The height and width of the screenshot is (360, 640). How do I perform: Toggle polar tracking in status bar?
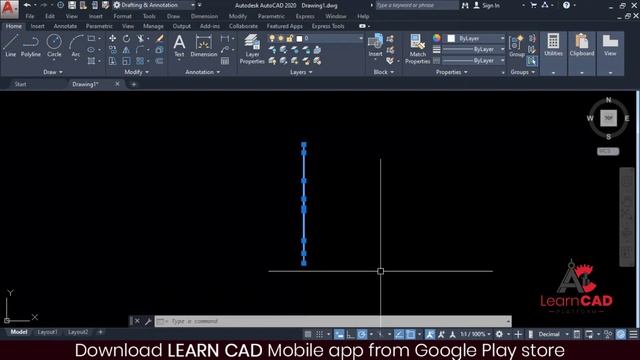coord(362,334)
